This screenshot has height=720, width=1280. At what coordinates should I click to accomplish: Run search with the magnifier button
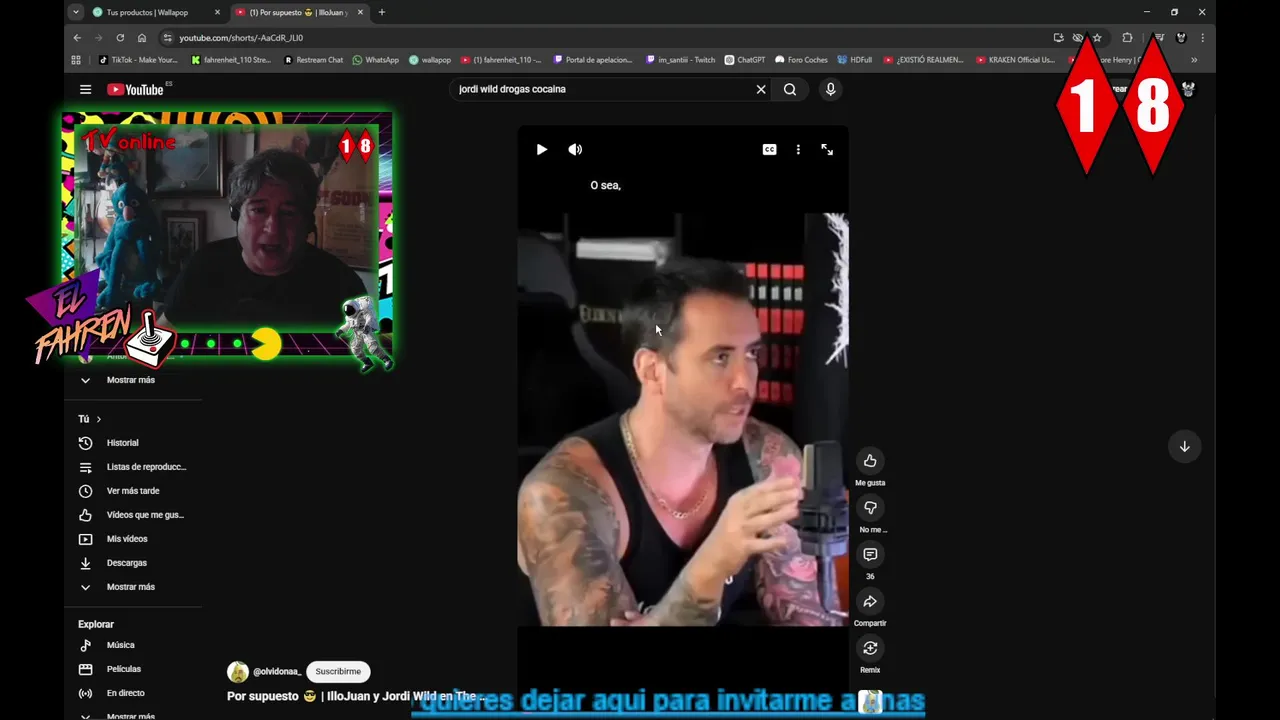click(x=790, y=89)
